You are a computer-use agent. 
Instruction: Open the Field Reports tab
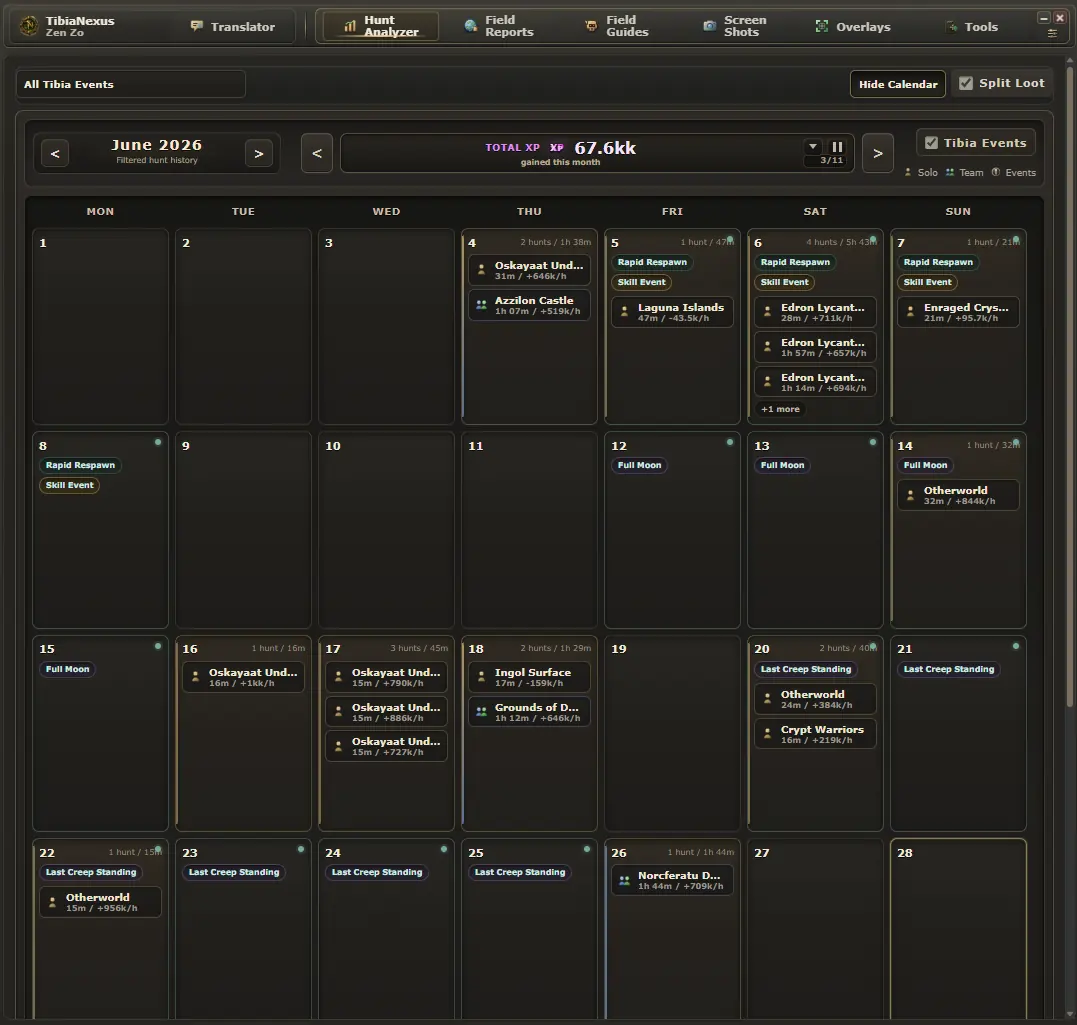pos(499,26)
